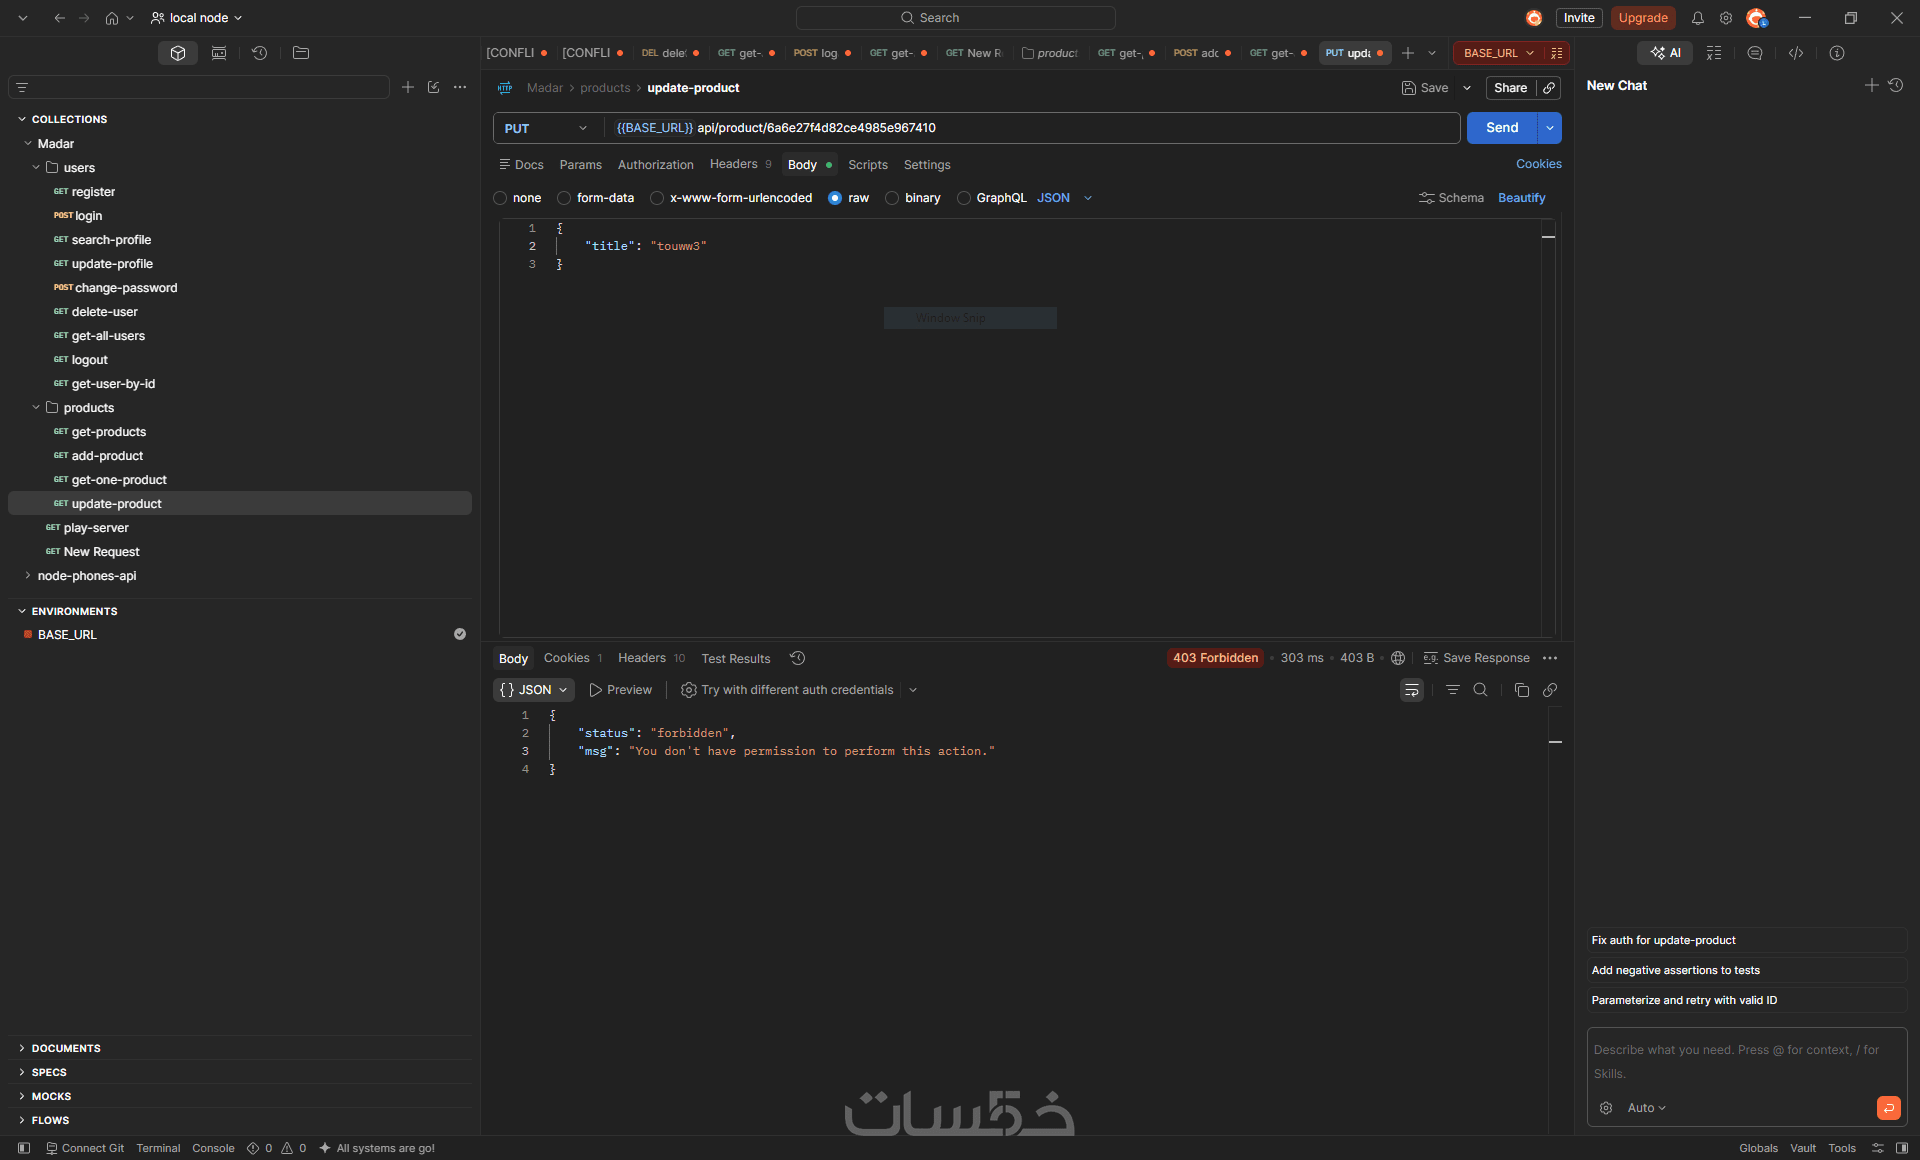Image resolution: width=1920 pixels, height=1160 pixels.
Task: Click the Share button
Action: coord(1510,88)
